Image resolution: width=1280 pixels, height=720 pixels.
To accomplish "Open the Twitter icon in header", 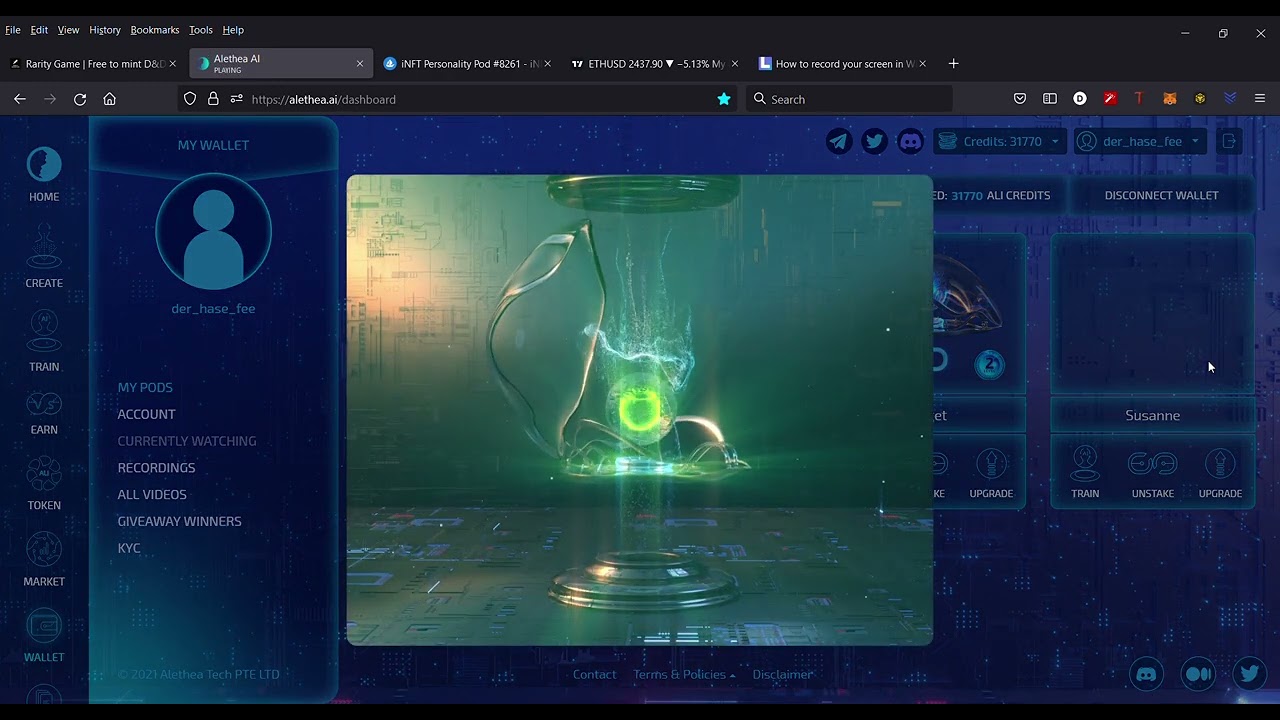I will 874,141.
